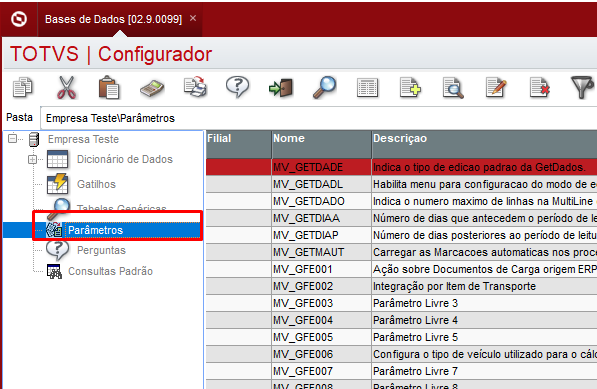Screen dimensions: 597x389
Task: Select the MV_GETDIAP parameter
Action: pyautogui.click(x=306, y=235)
